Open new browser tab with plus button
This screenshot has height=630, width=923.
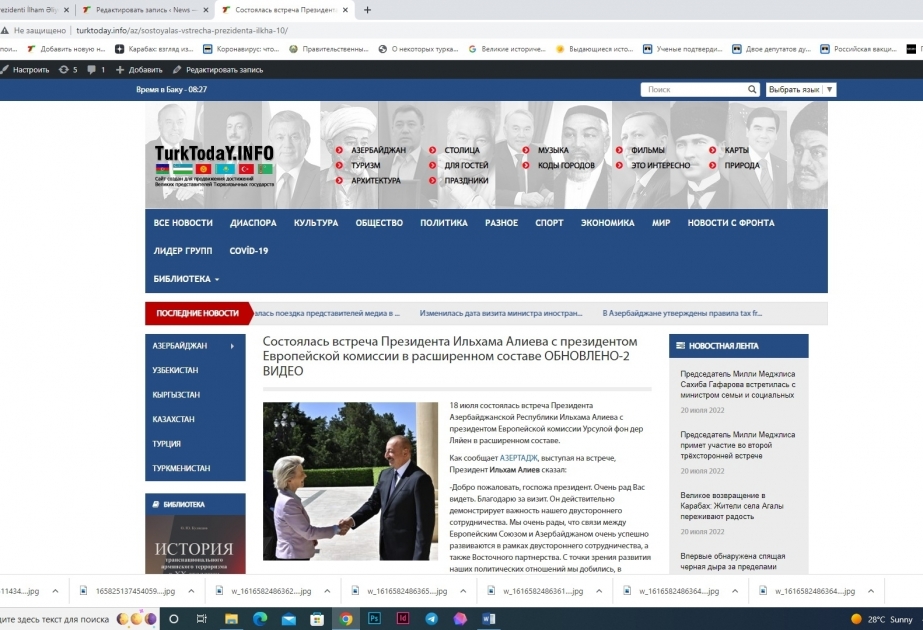click(367, 10)
